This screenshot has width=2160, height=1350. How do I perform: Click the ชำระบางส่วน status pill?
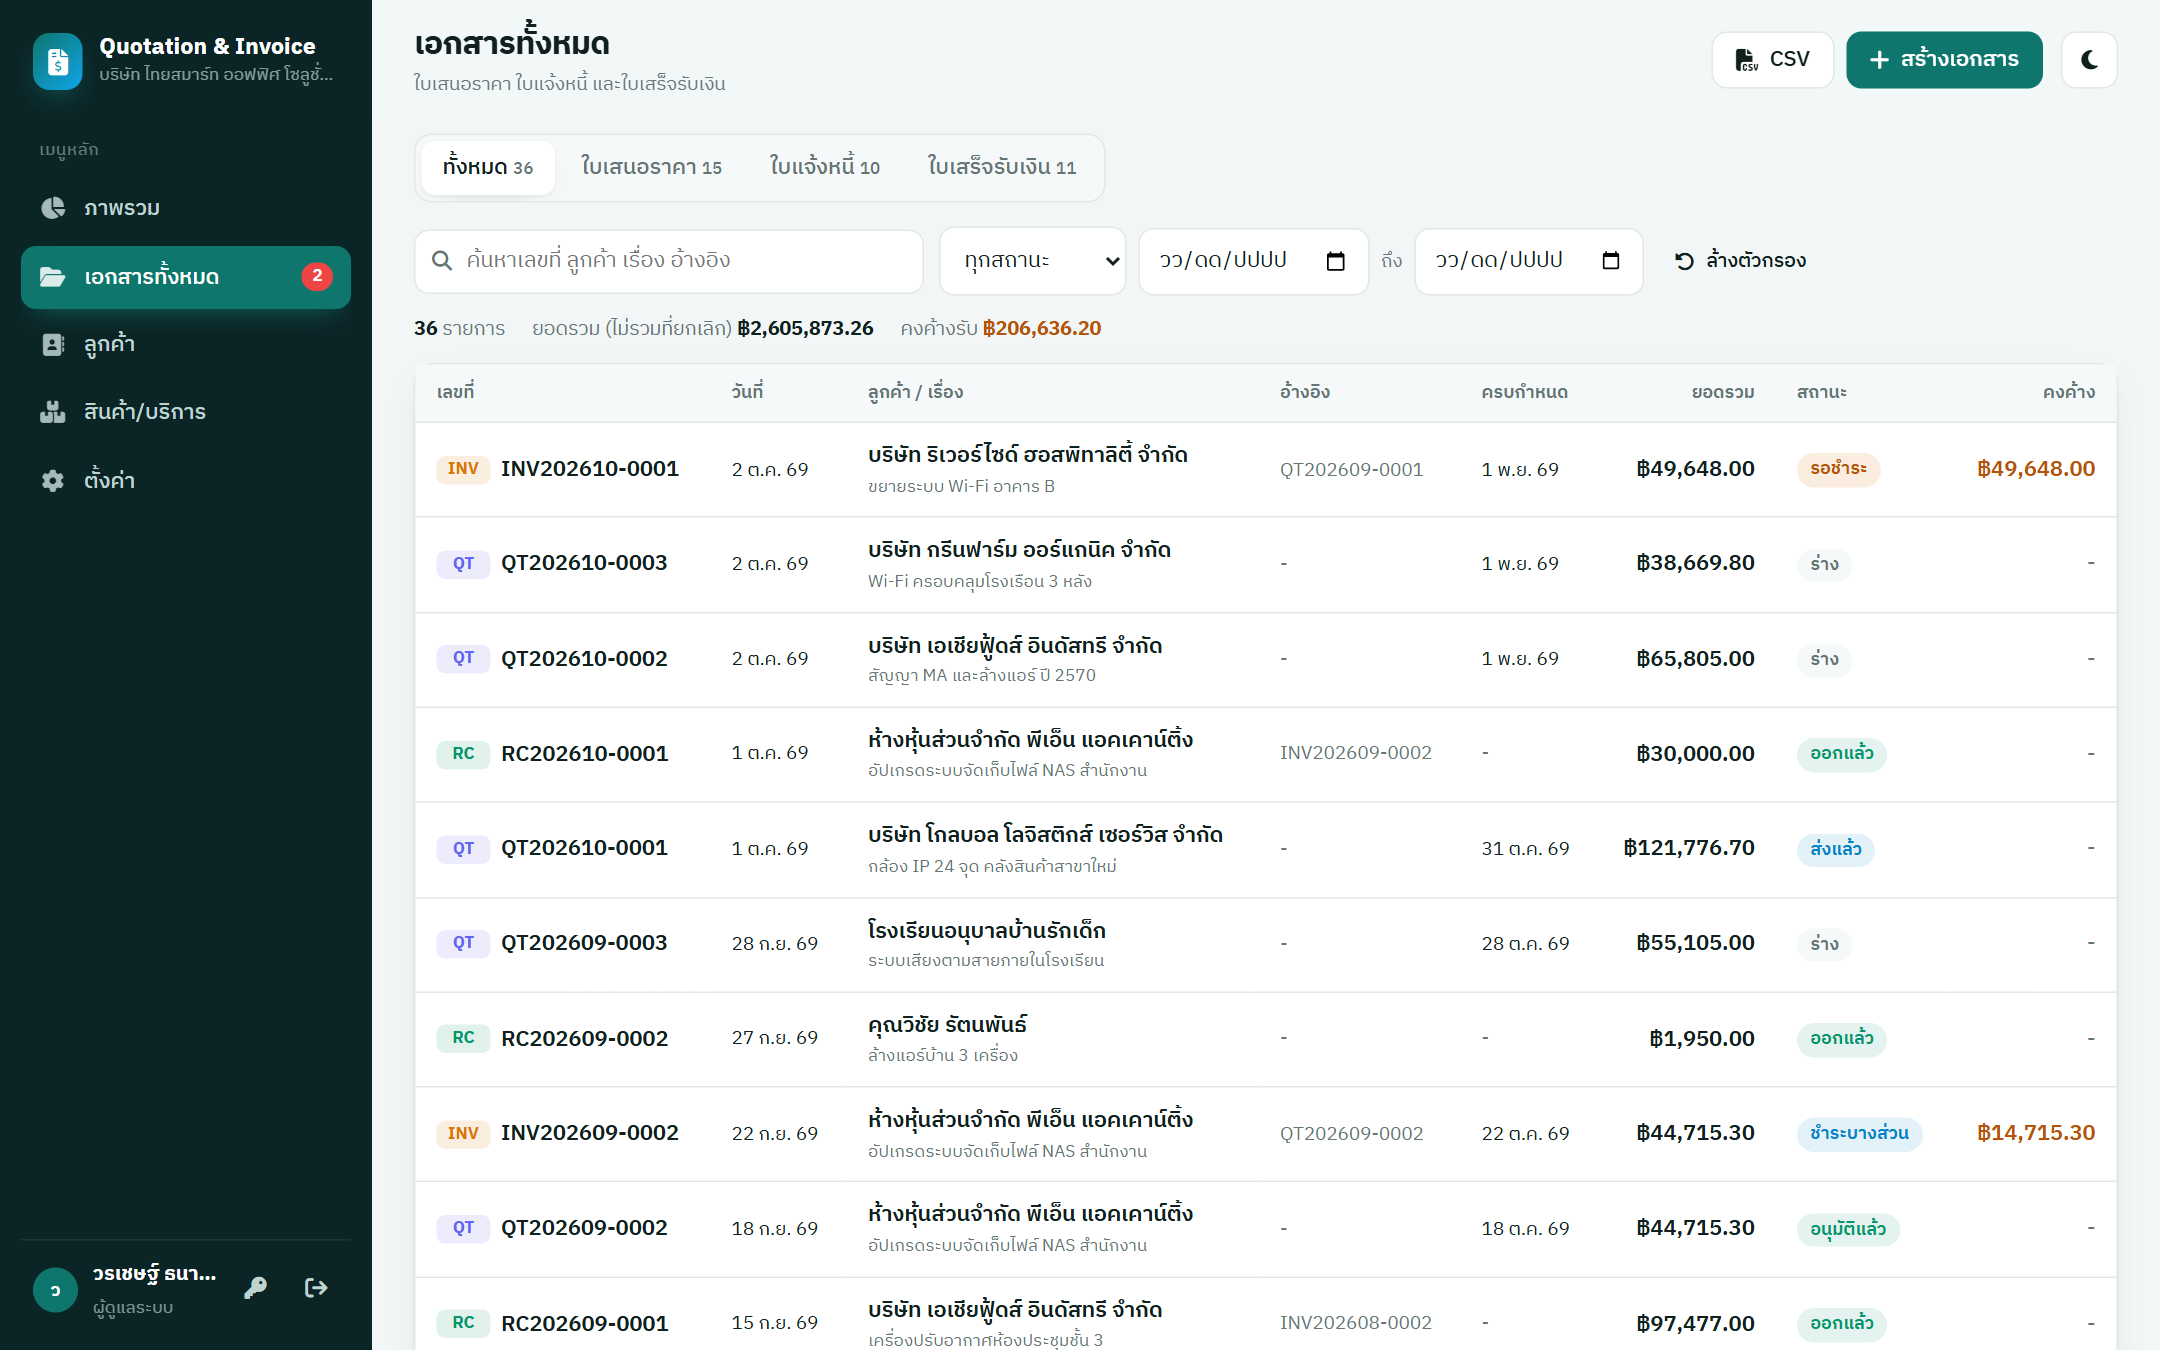pyautogui.click(x=1859, y=1134)
